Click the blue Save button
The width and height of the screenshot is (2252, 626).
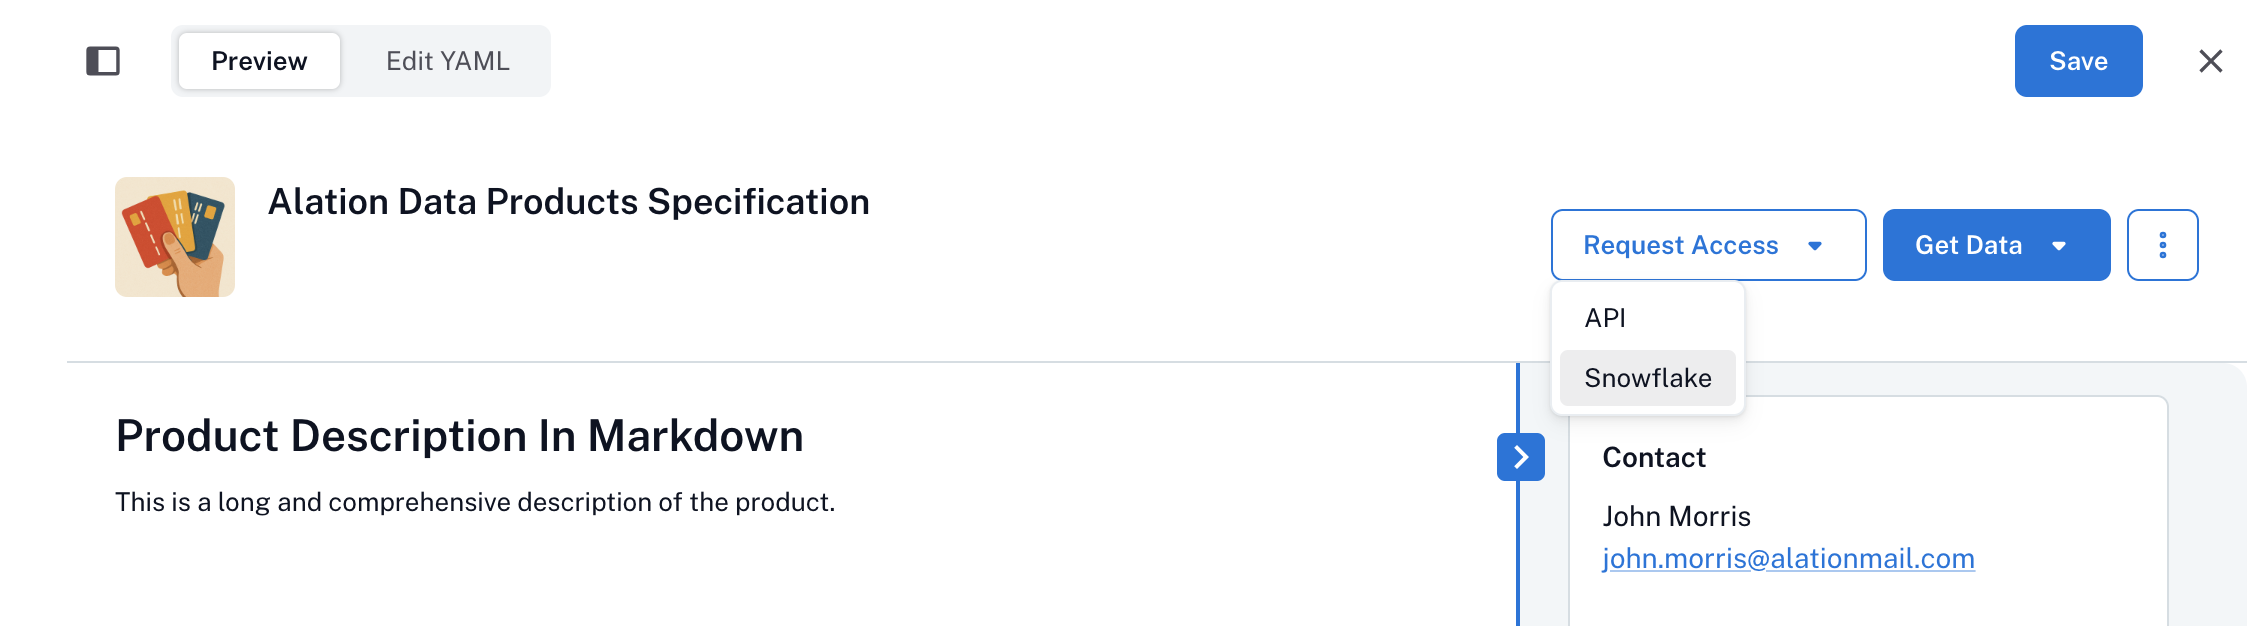click(x=2077, y=61)
